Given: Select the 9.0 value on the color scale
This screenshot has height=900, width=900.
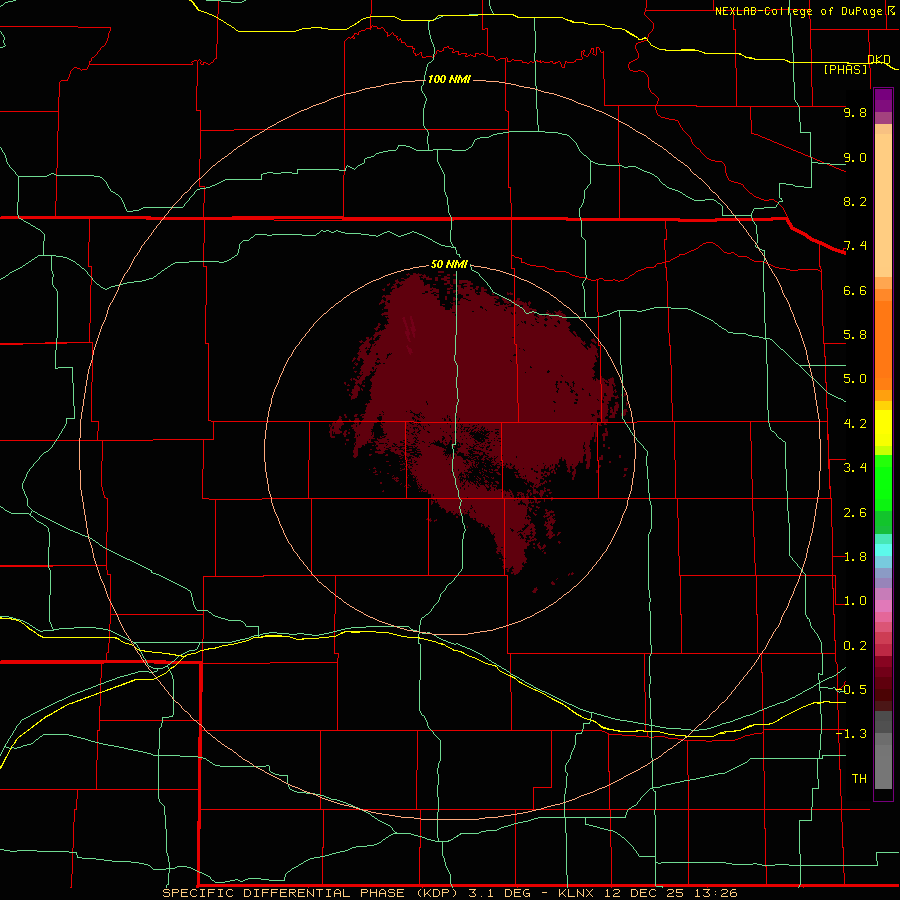Looking at the screenshot, I should point(855,157).
